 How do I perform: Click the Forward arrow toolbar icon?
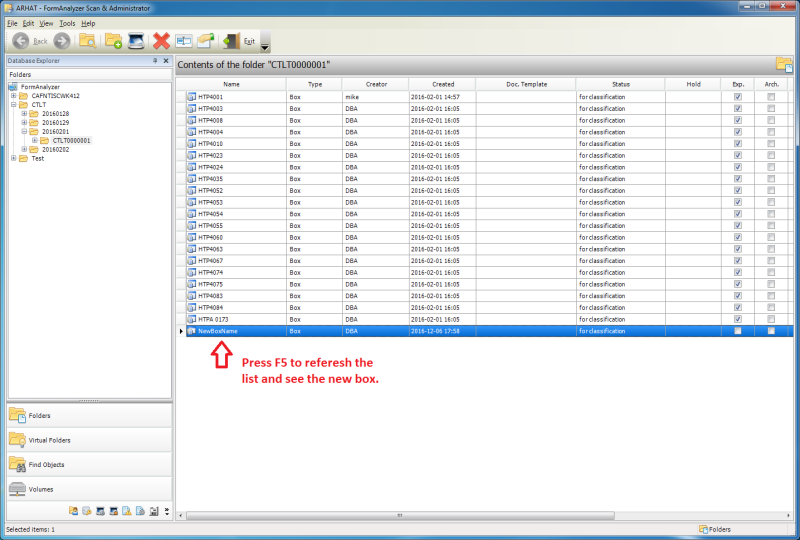(62, 41)
